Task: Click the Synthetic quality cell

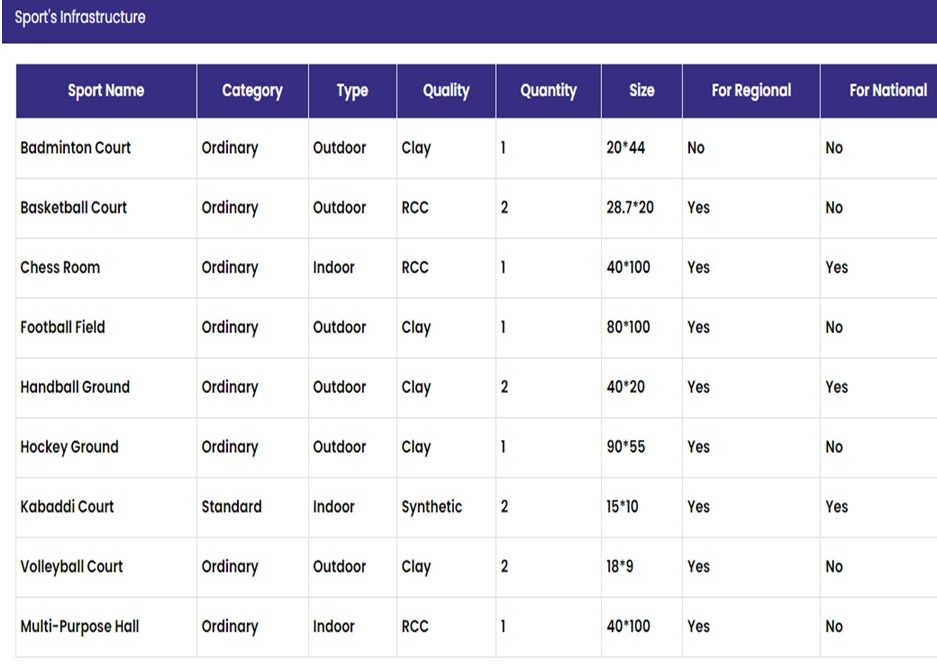Action: point(431,507)
